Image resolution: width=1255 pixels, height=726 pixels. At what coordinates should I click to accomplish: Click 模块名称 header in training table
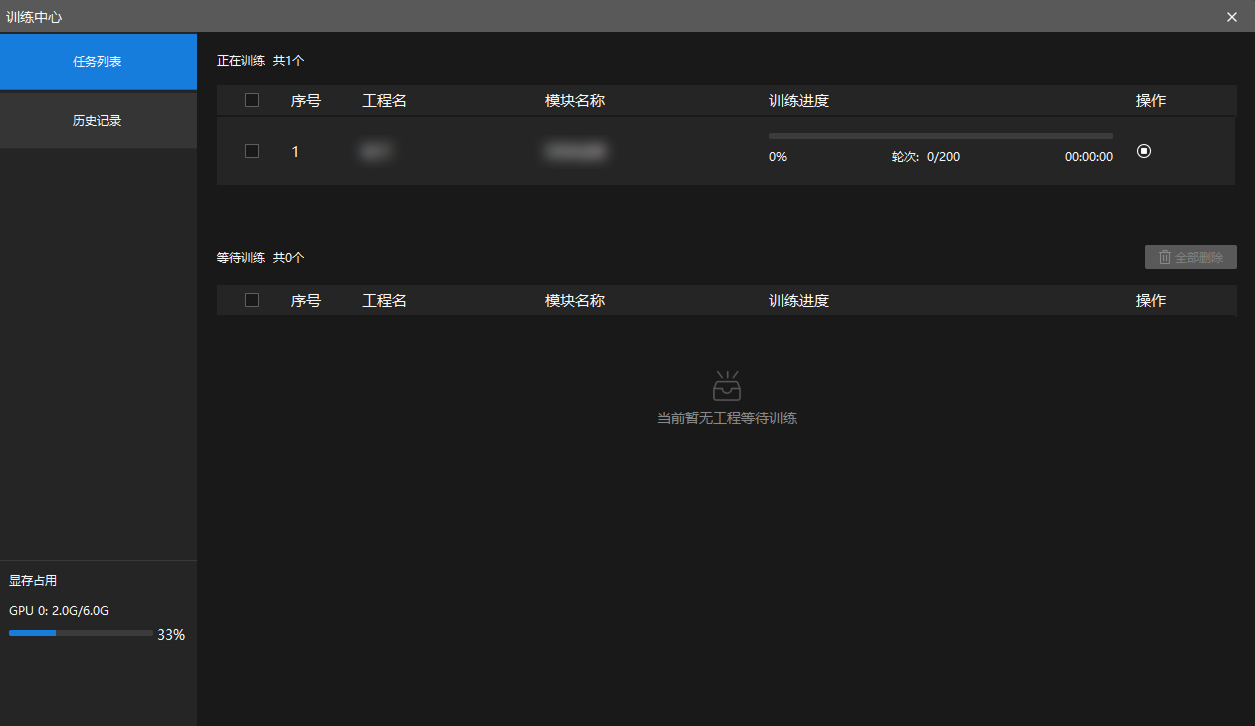[575, 100]
